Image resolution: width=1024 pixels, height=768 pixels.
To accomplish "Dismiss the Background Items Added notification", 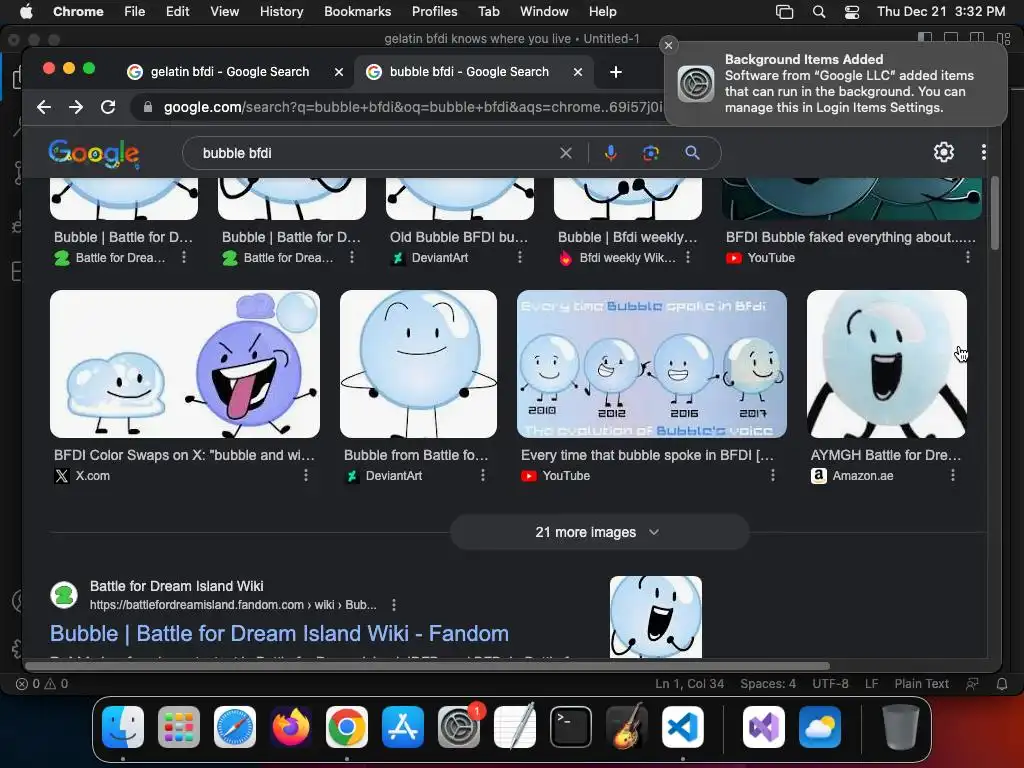I will 668,45.
